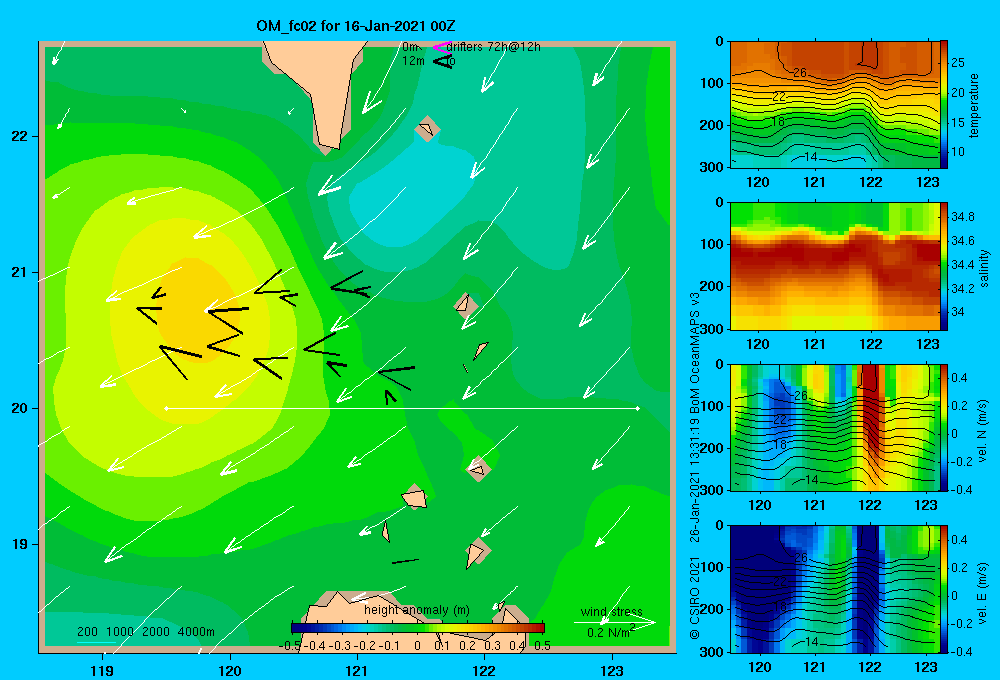Screen dimensions: 1000x680
Task: Select the eastern endpoint marker of white section line
Action: (638, 408)
